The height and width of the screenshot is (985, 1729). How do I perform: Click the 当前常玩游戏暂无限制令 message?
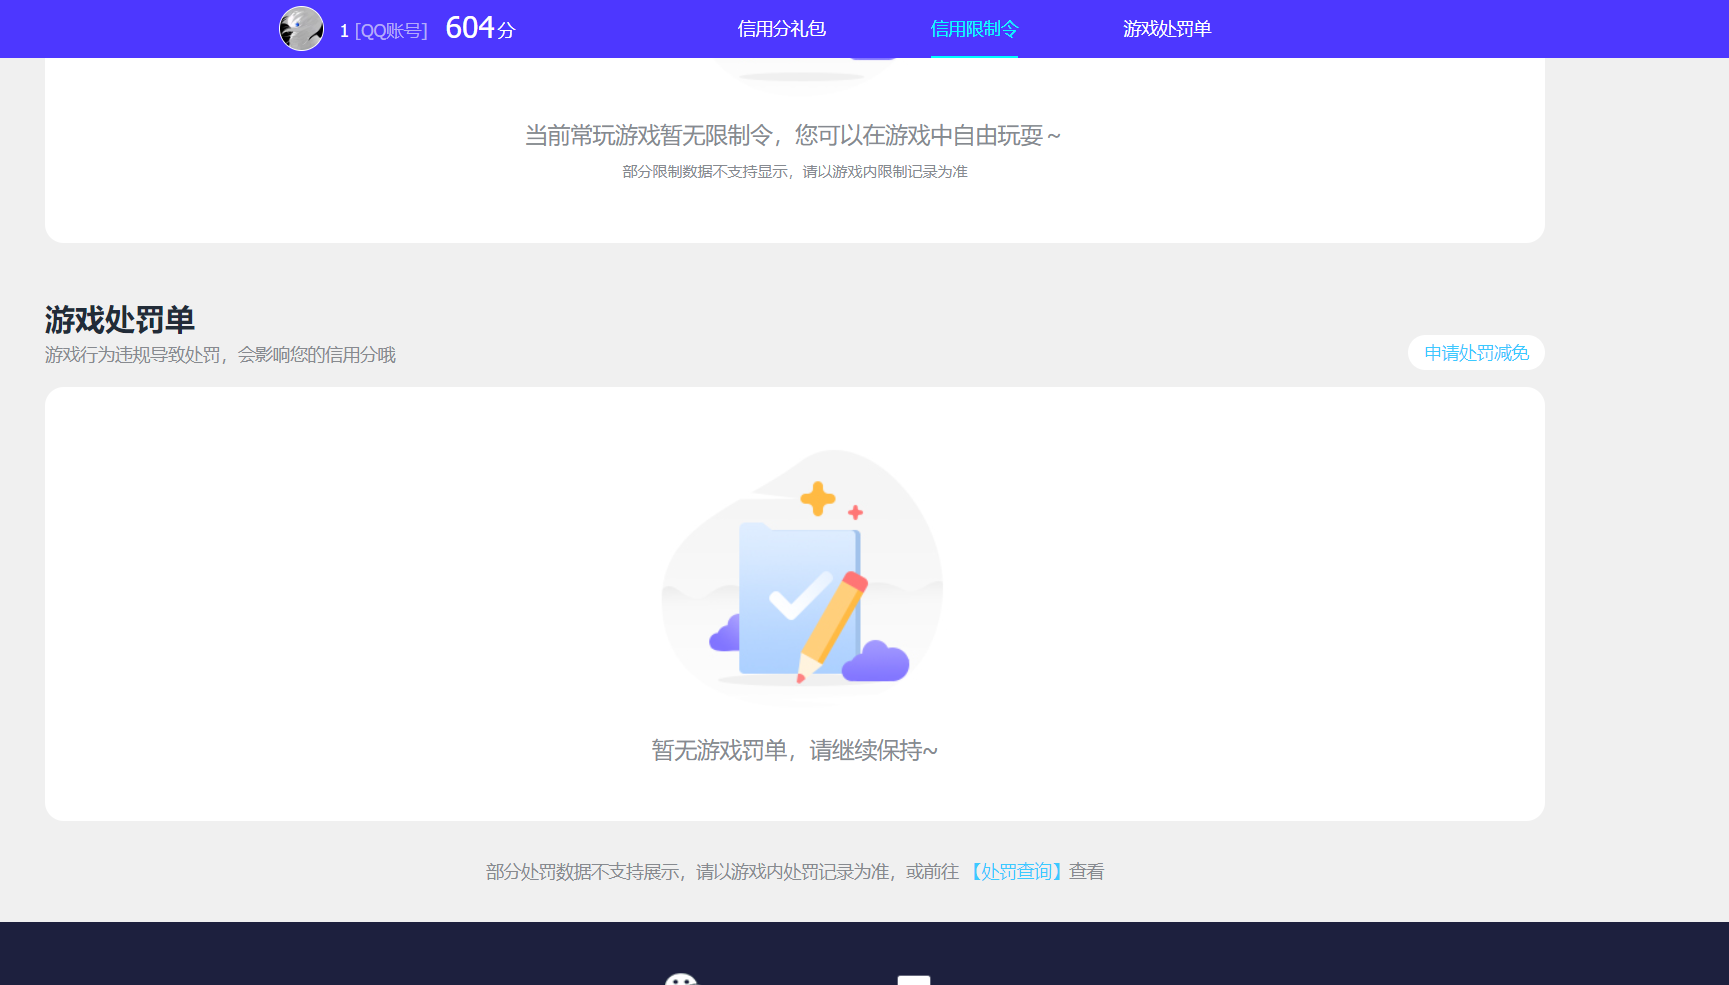point(793,135)
